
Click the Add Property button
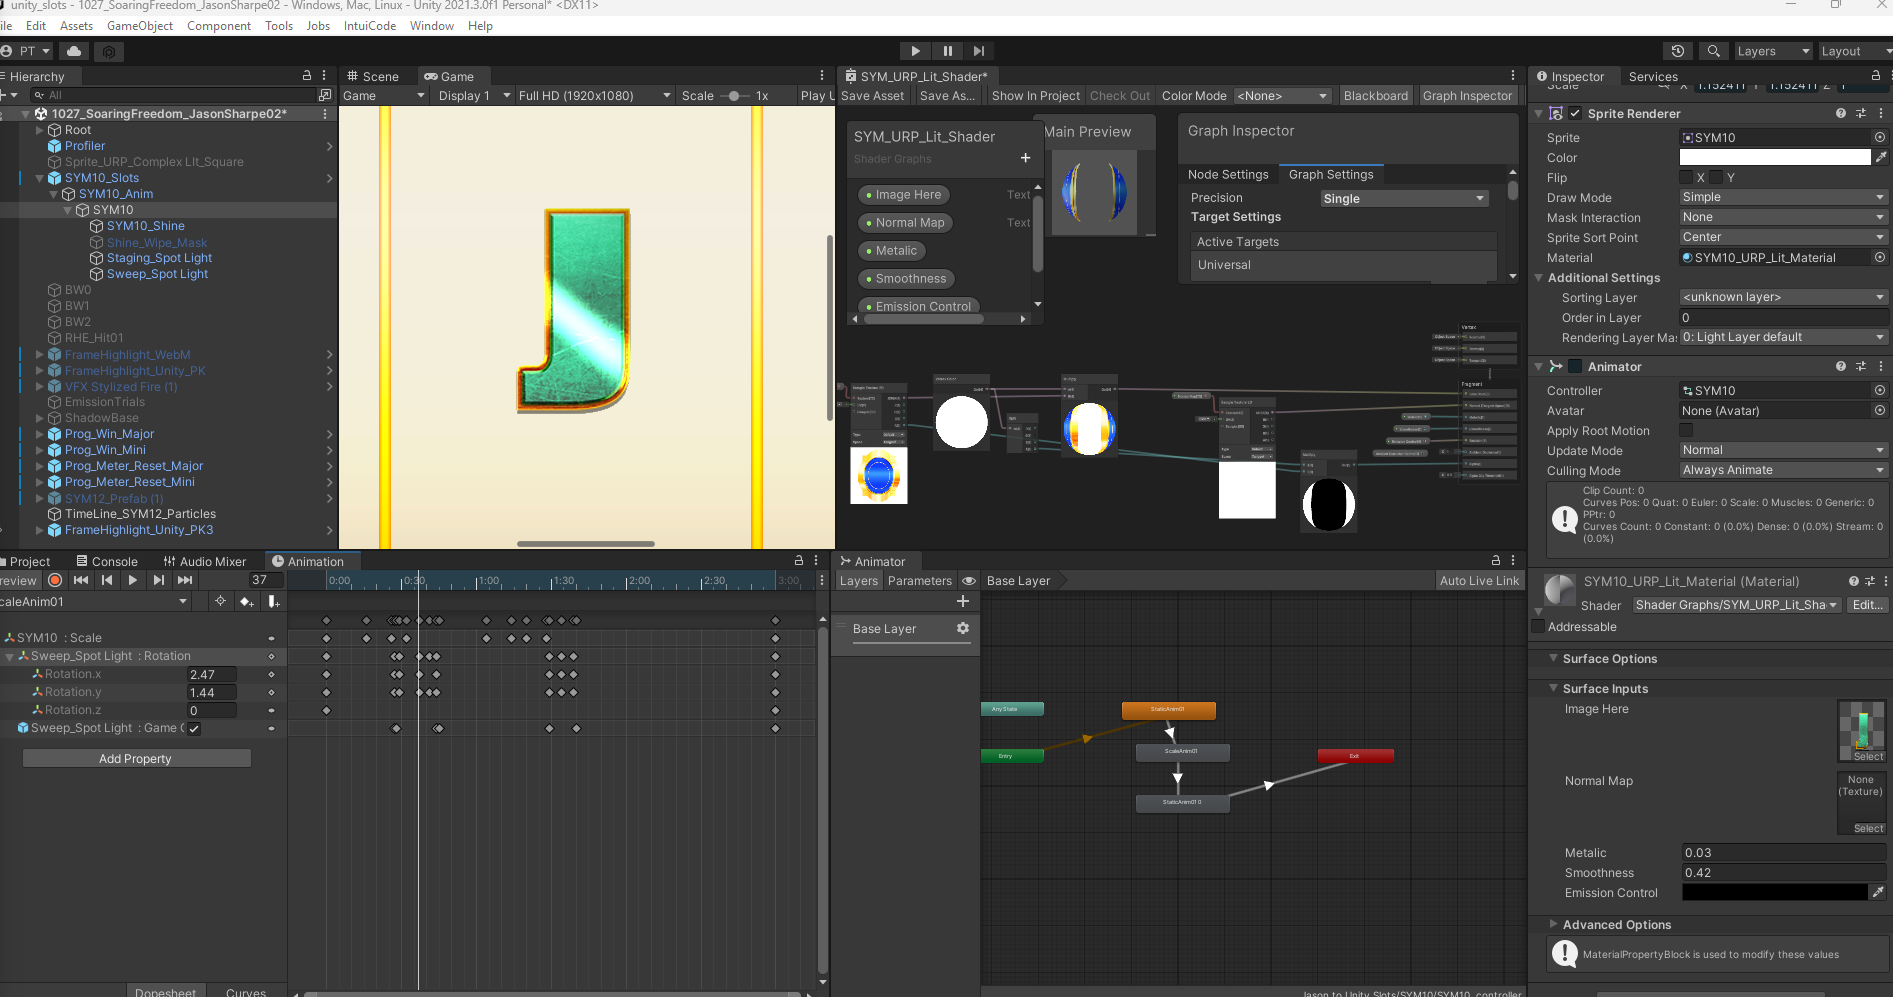click(136, 759)
